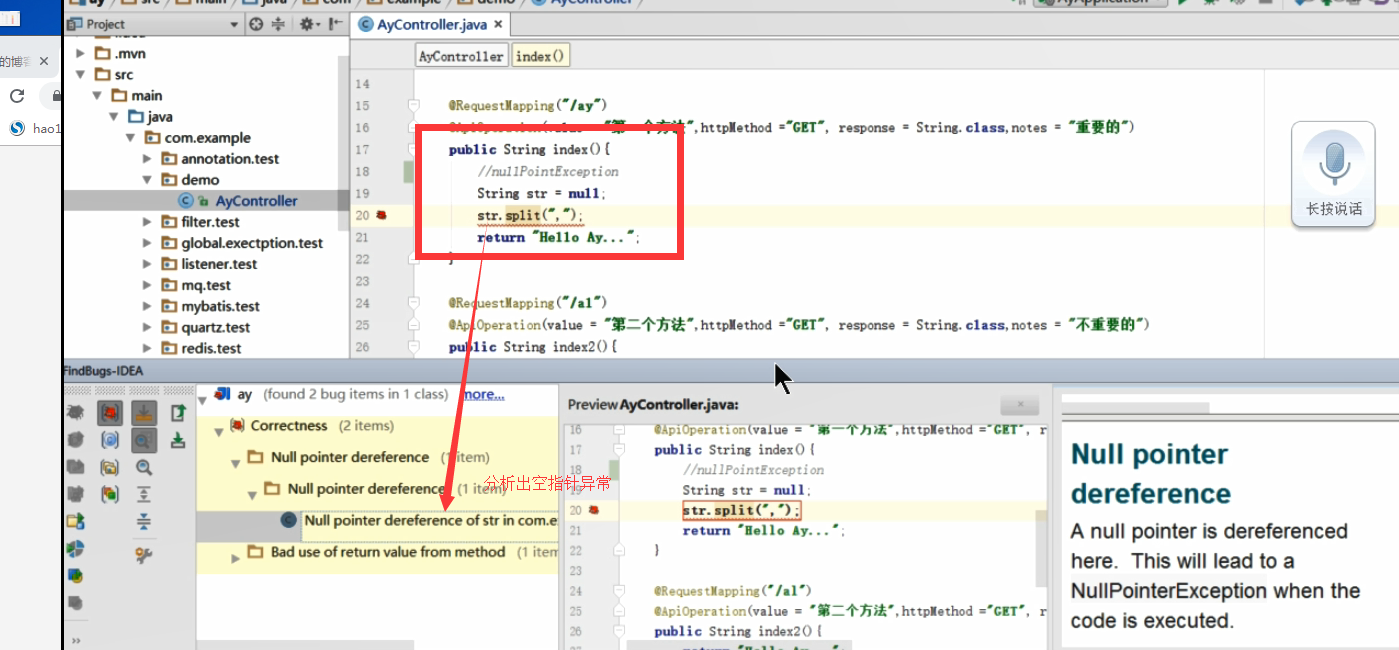Toggle the highlighted code preview magnifier button

144,440
